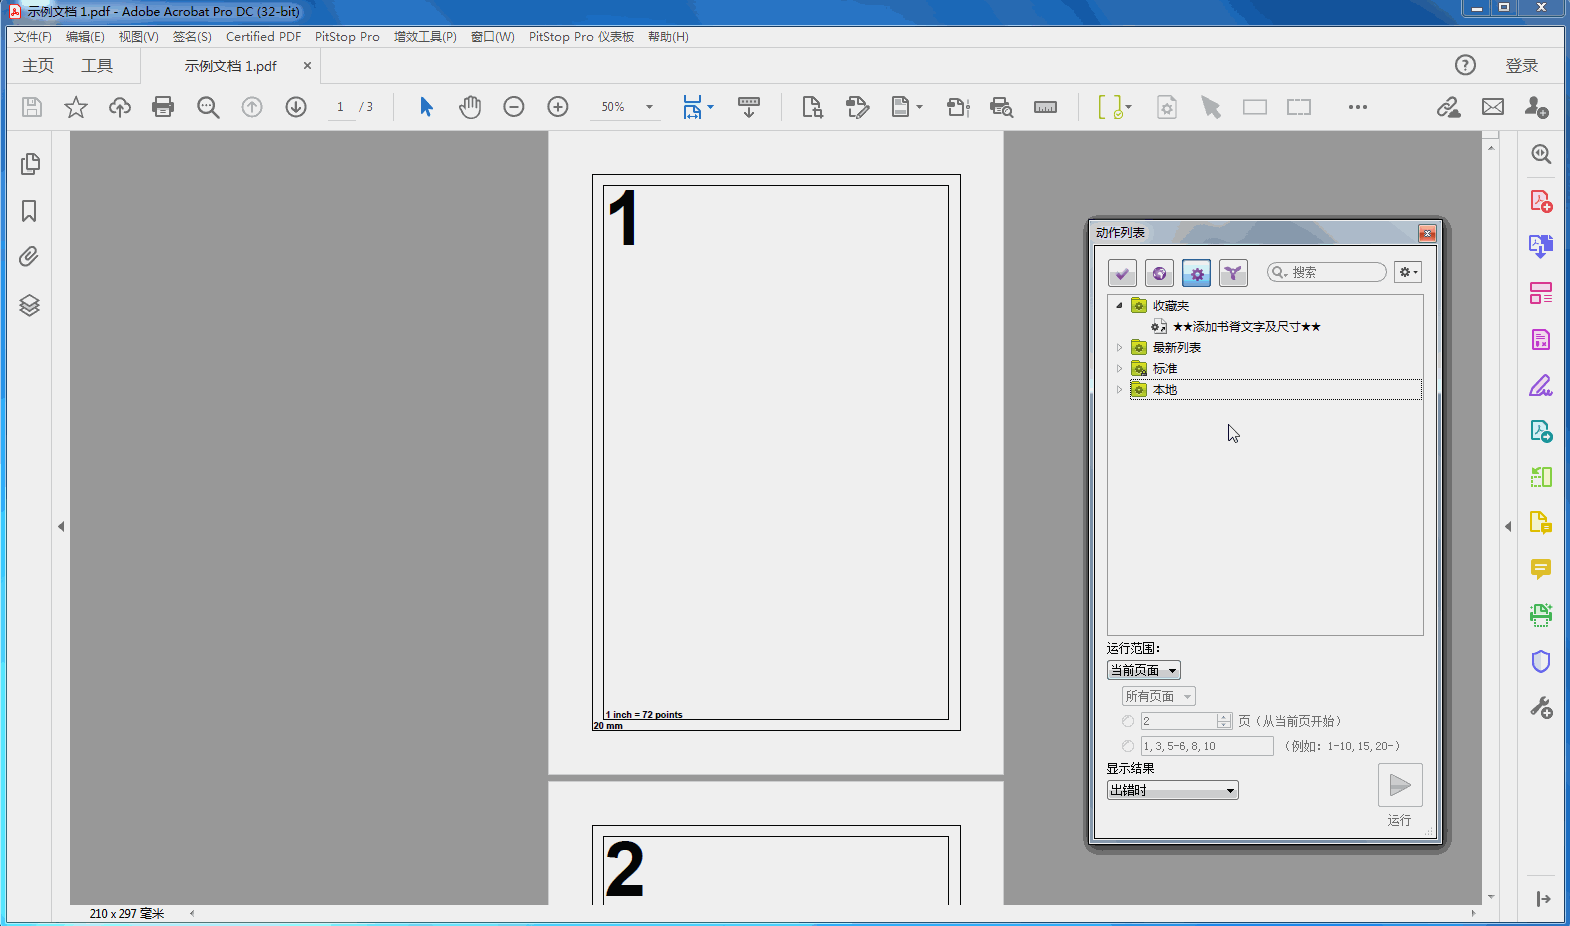Viewport: 1570px width, 926px height.
Task: Share a link icon in toolbar
Action: tap(1448, 107)
